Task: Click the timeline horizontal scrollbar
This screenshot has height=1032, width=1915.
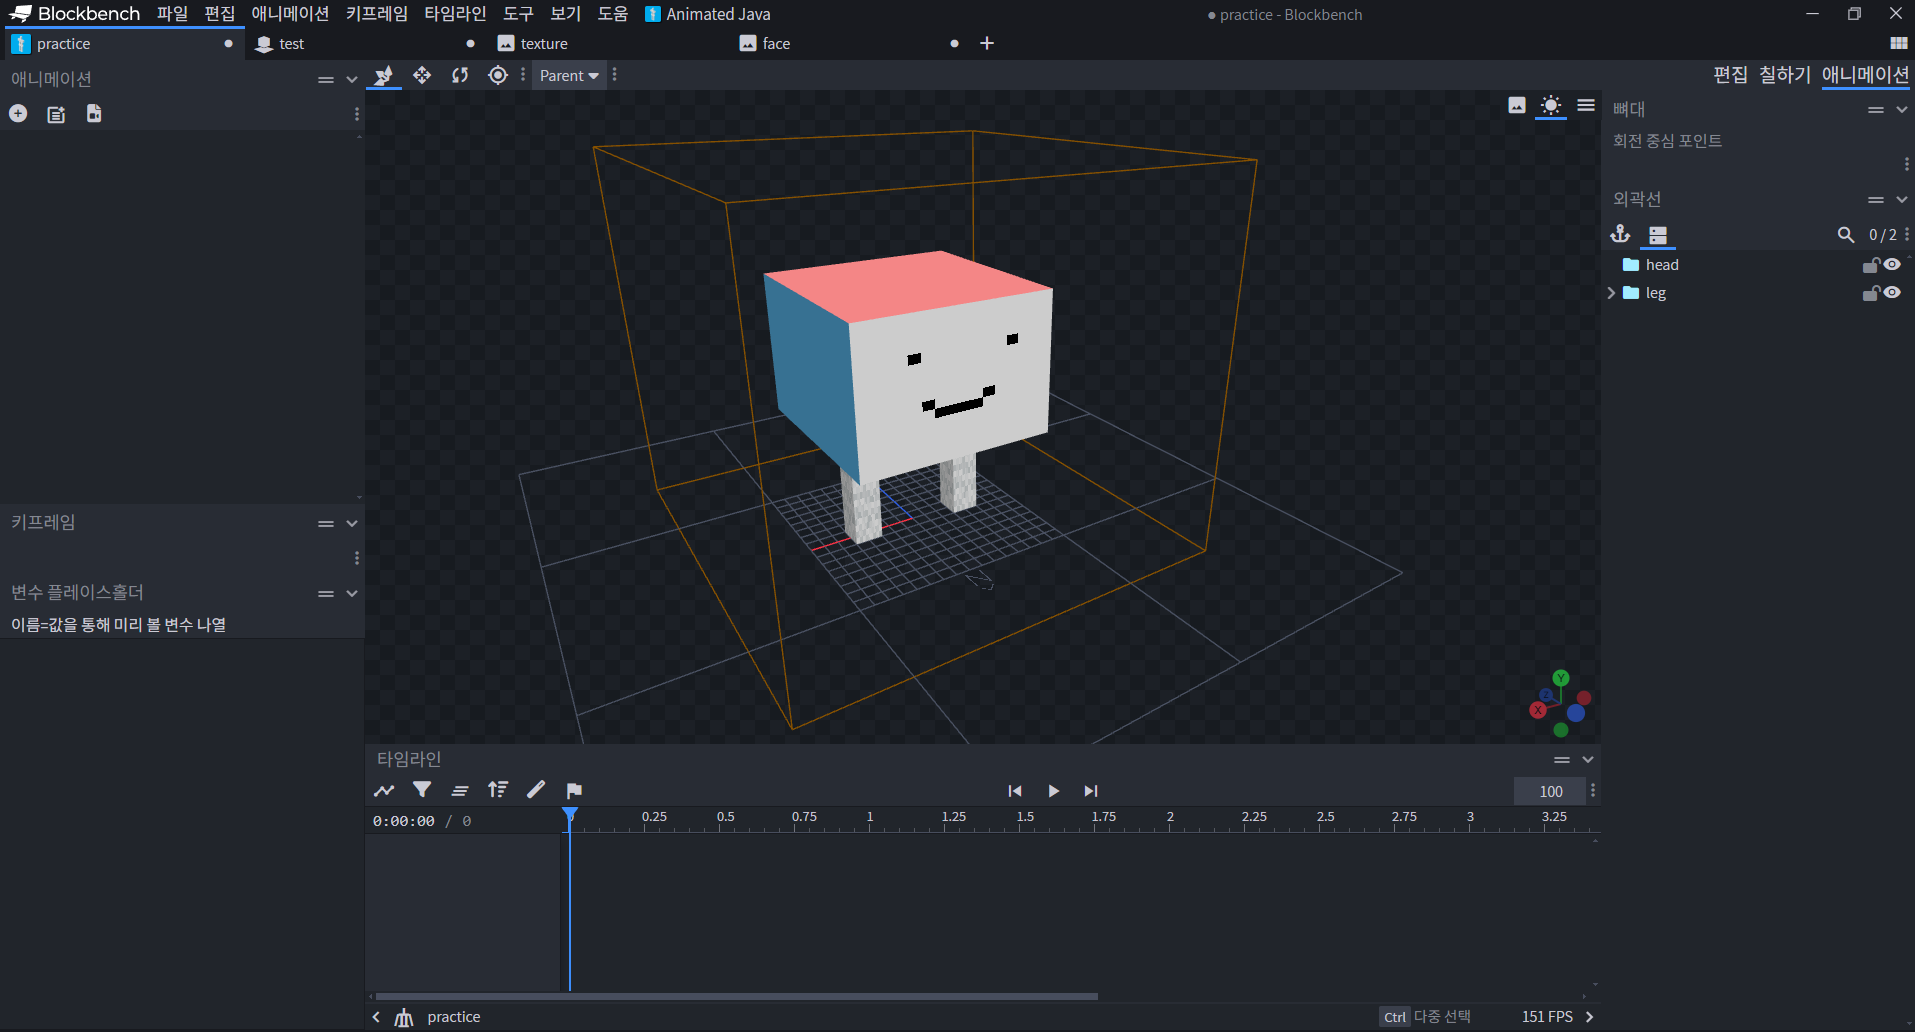Action: click(736, 997)
